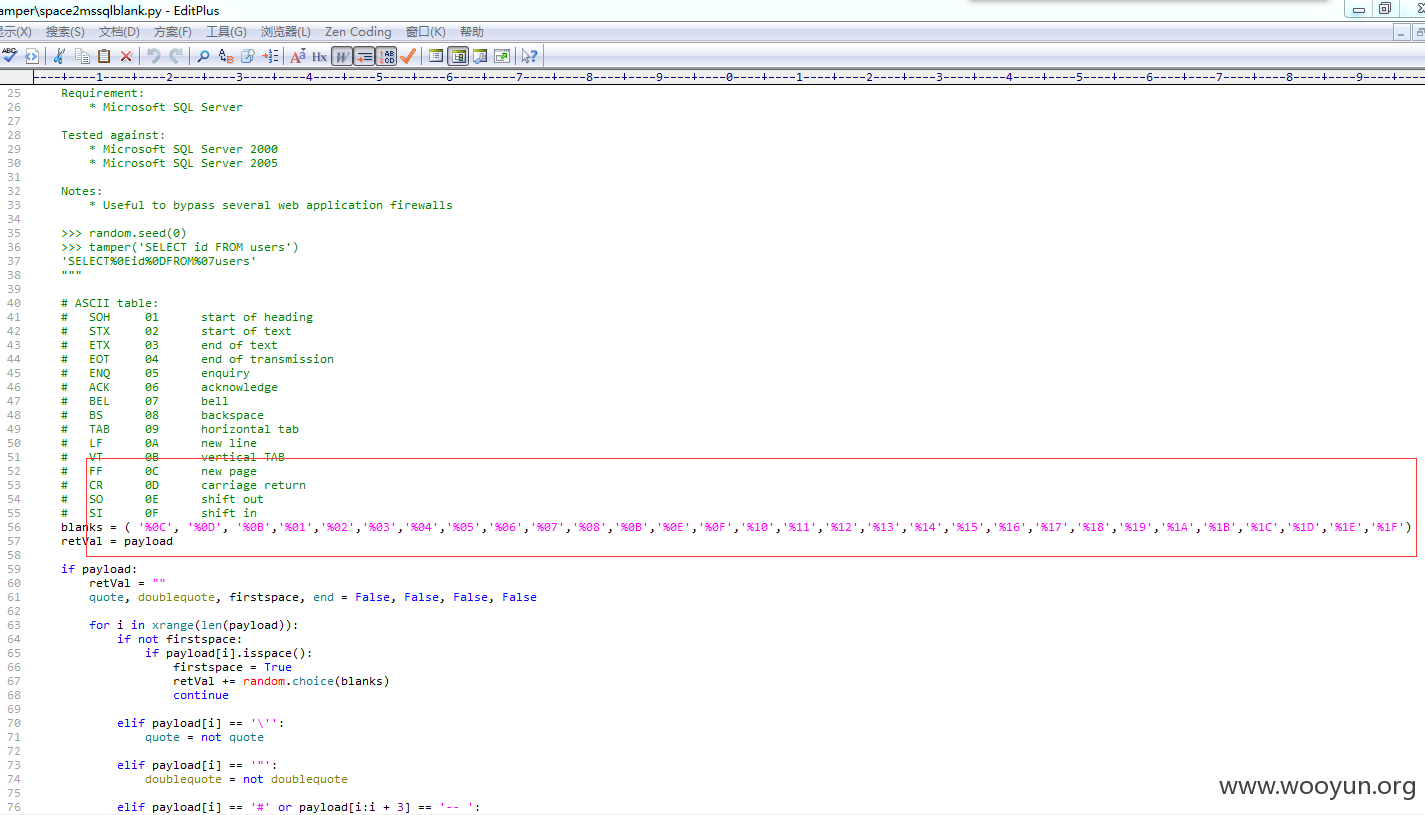This screenshot has width=1425, height=815.
Task: Click the 'Tested against:' line
Action: click(113, 135)
